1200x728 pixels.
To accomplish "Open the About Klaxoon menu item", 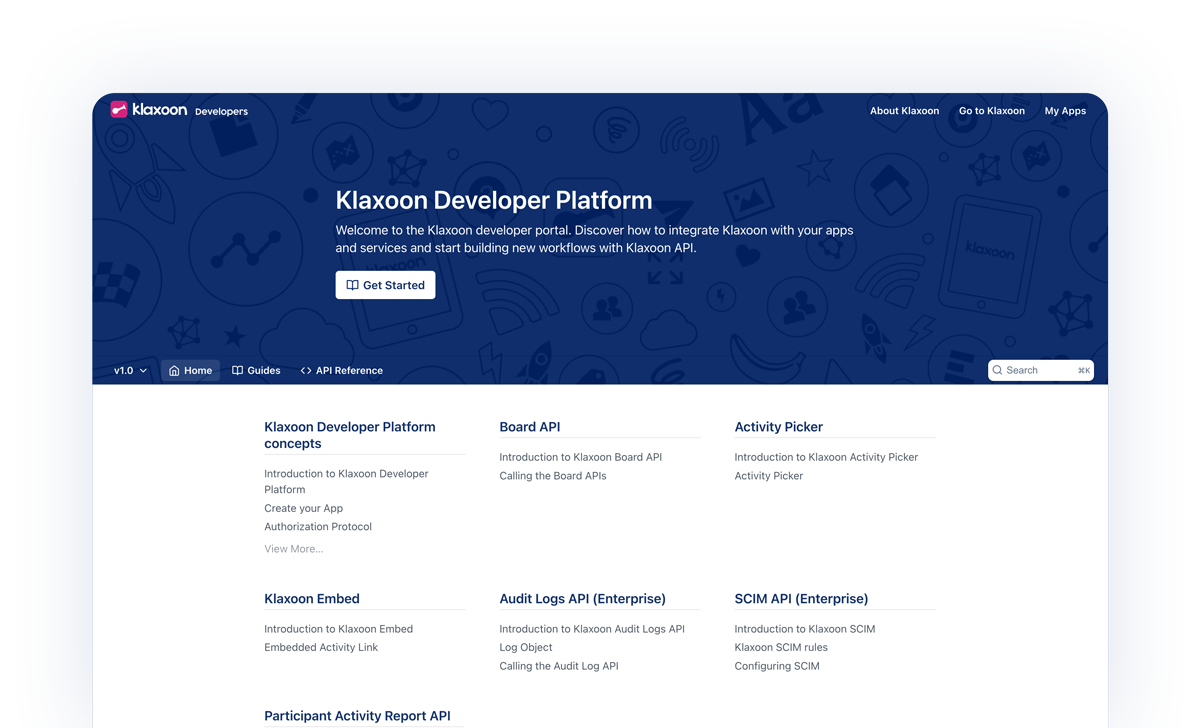I will click(904, 111).
